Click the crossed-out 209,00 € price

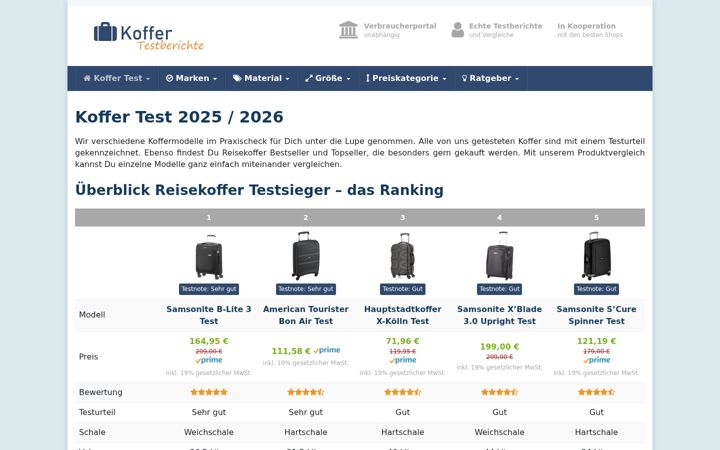(x=209, y=351)
